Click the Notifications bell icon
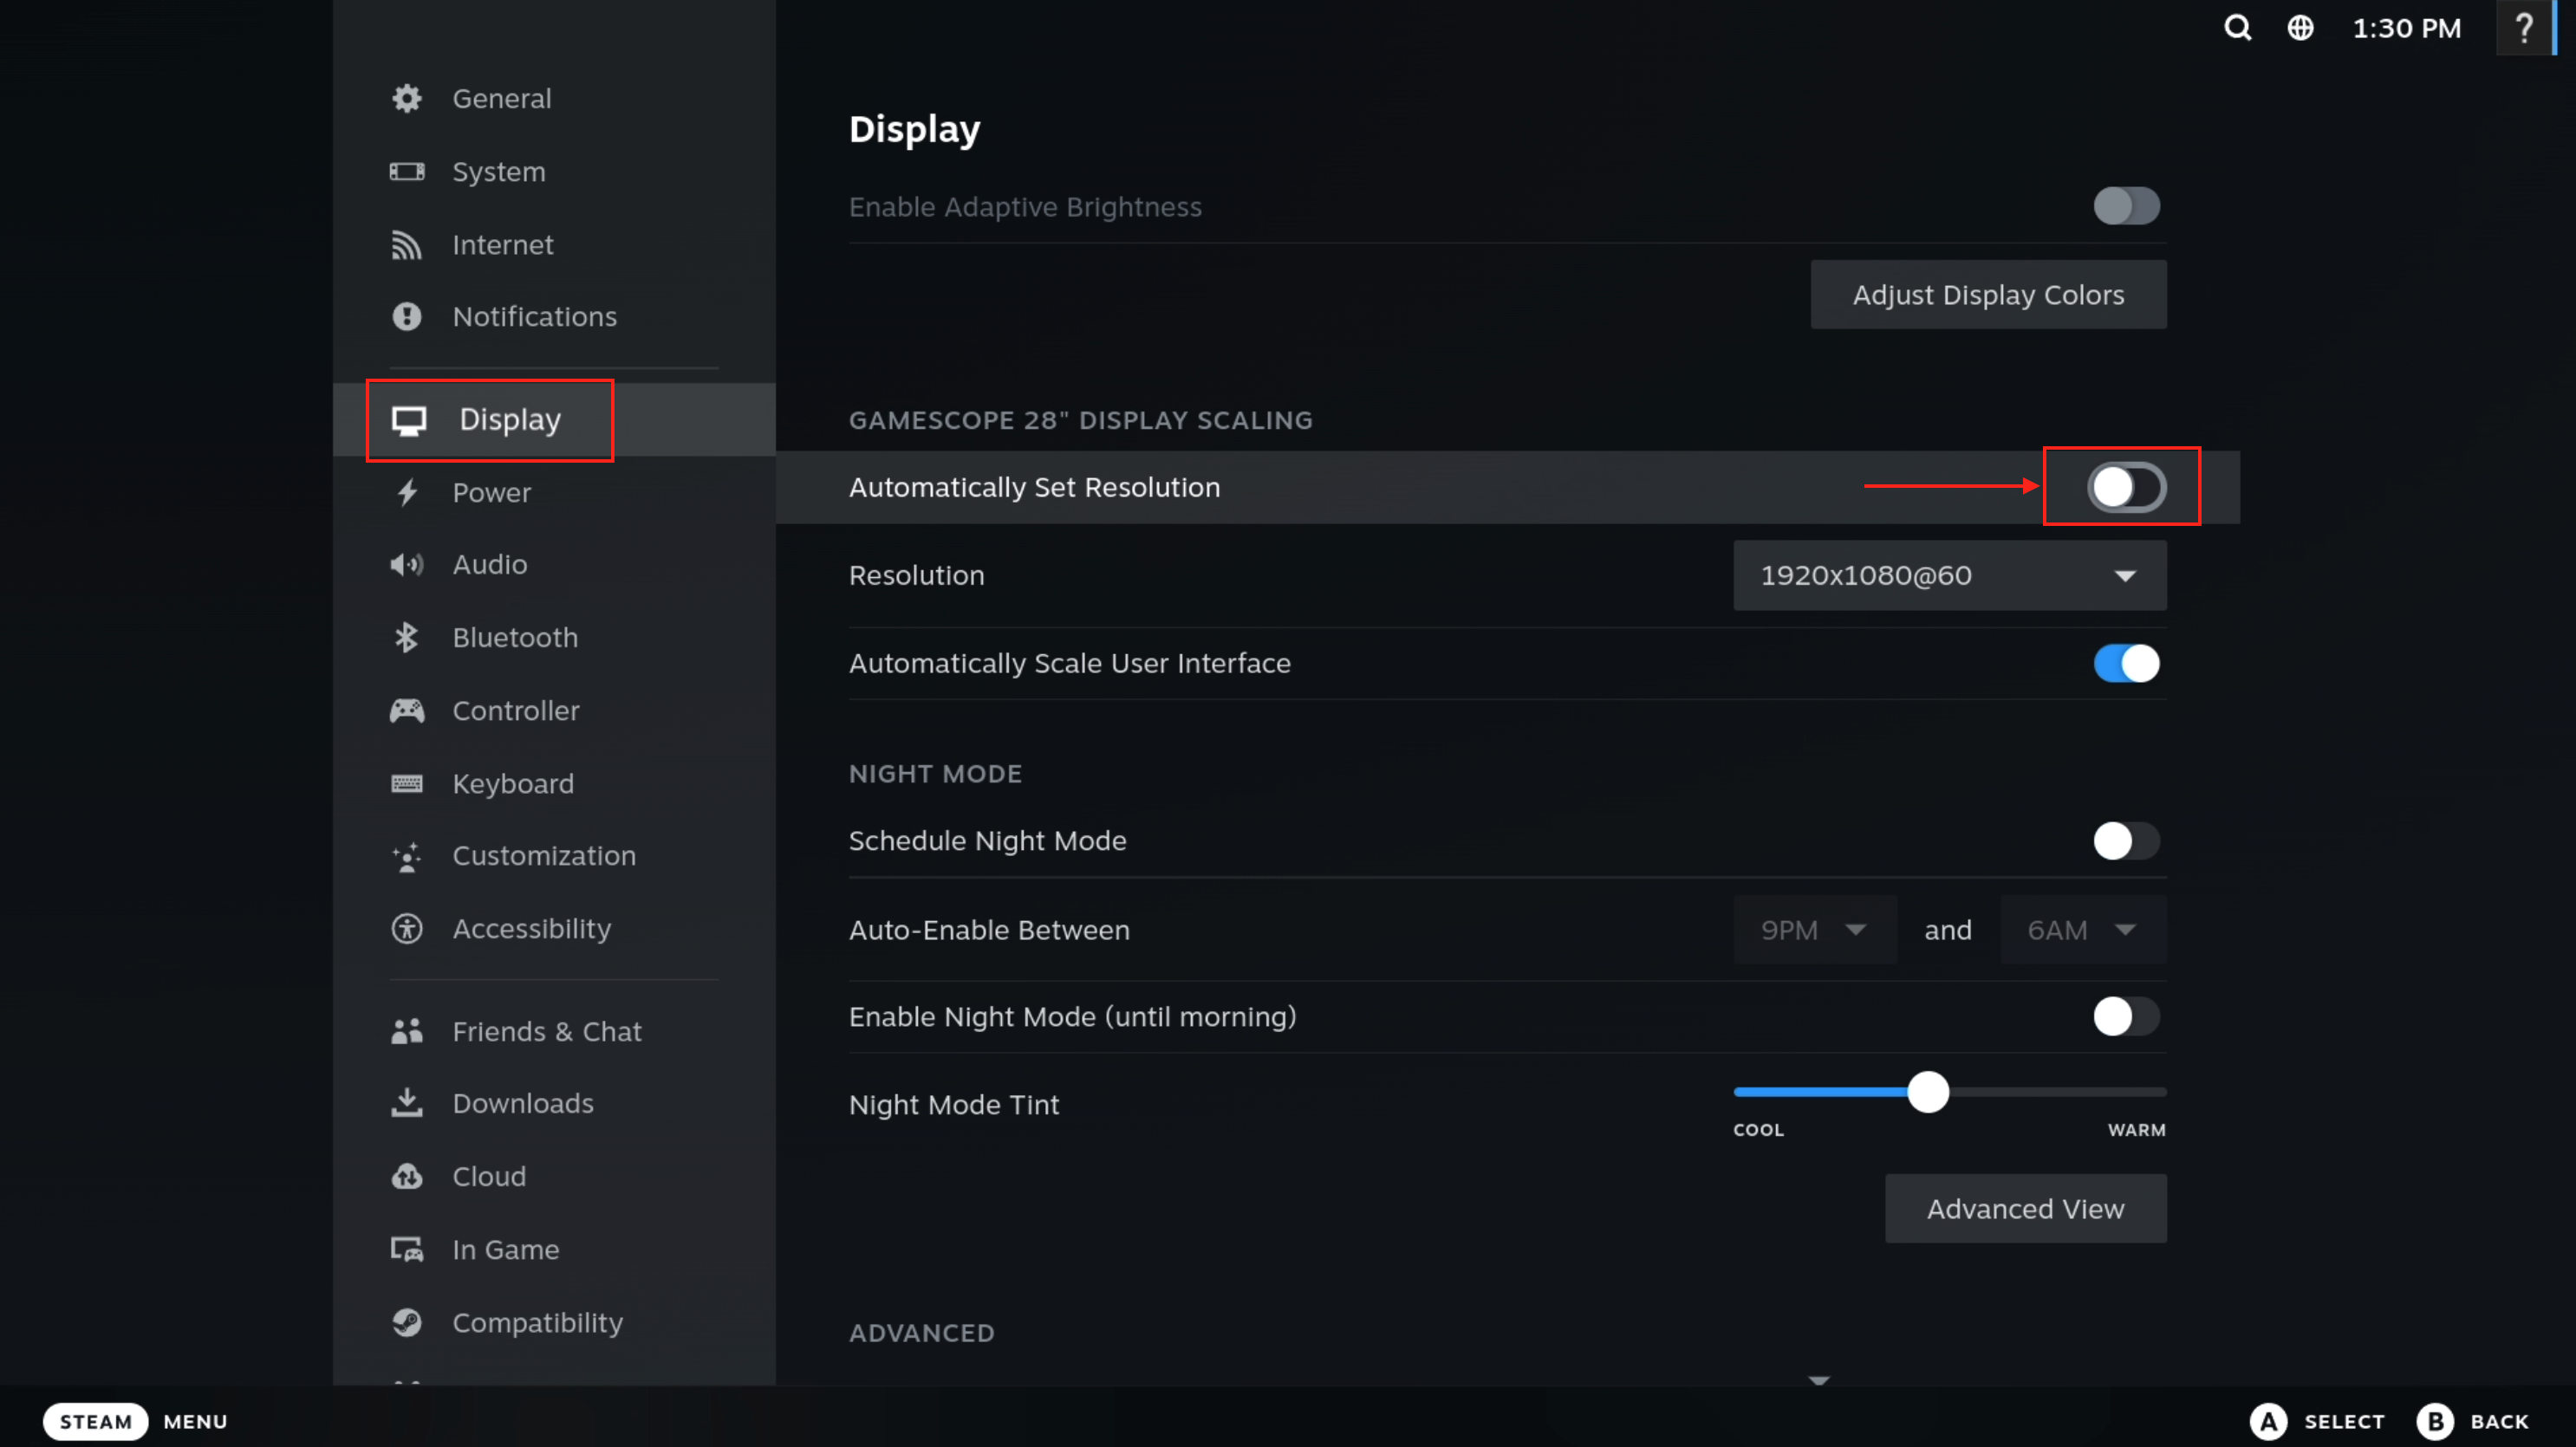This screenshot has height=1447, width=2576. [407, 316]
